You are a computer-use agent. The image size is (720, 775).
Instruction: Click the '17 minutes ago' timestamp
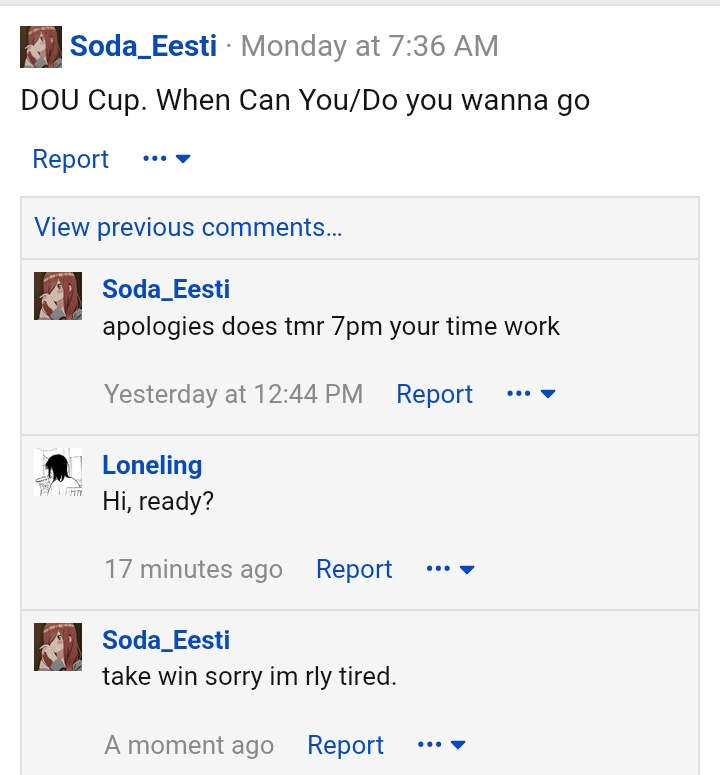[x=193, y=569]
